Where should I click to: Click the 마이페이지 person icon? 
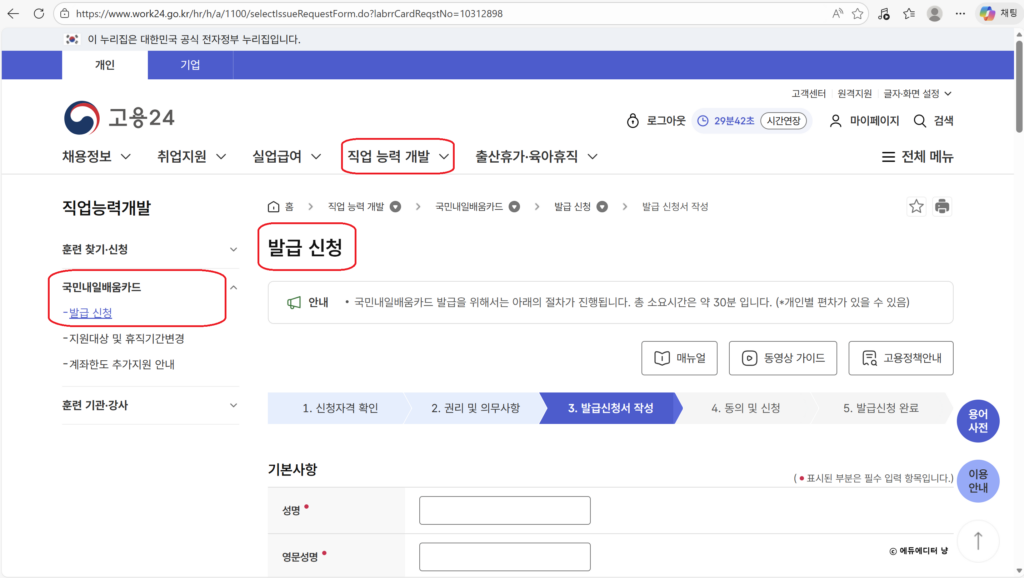836,120
